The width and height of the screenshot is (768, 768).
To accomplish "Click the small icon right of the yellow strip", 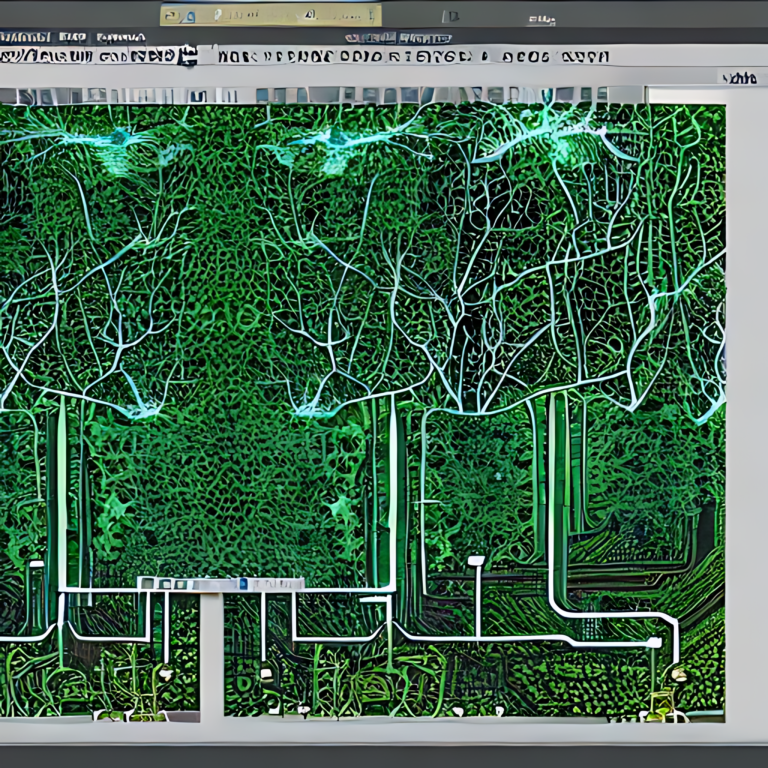I will point(451,16).
